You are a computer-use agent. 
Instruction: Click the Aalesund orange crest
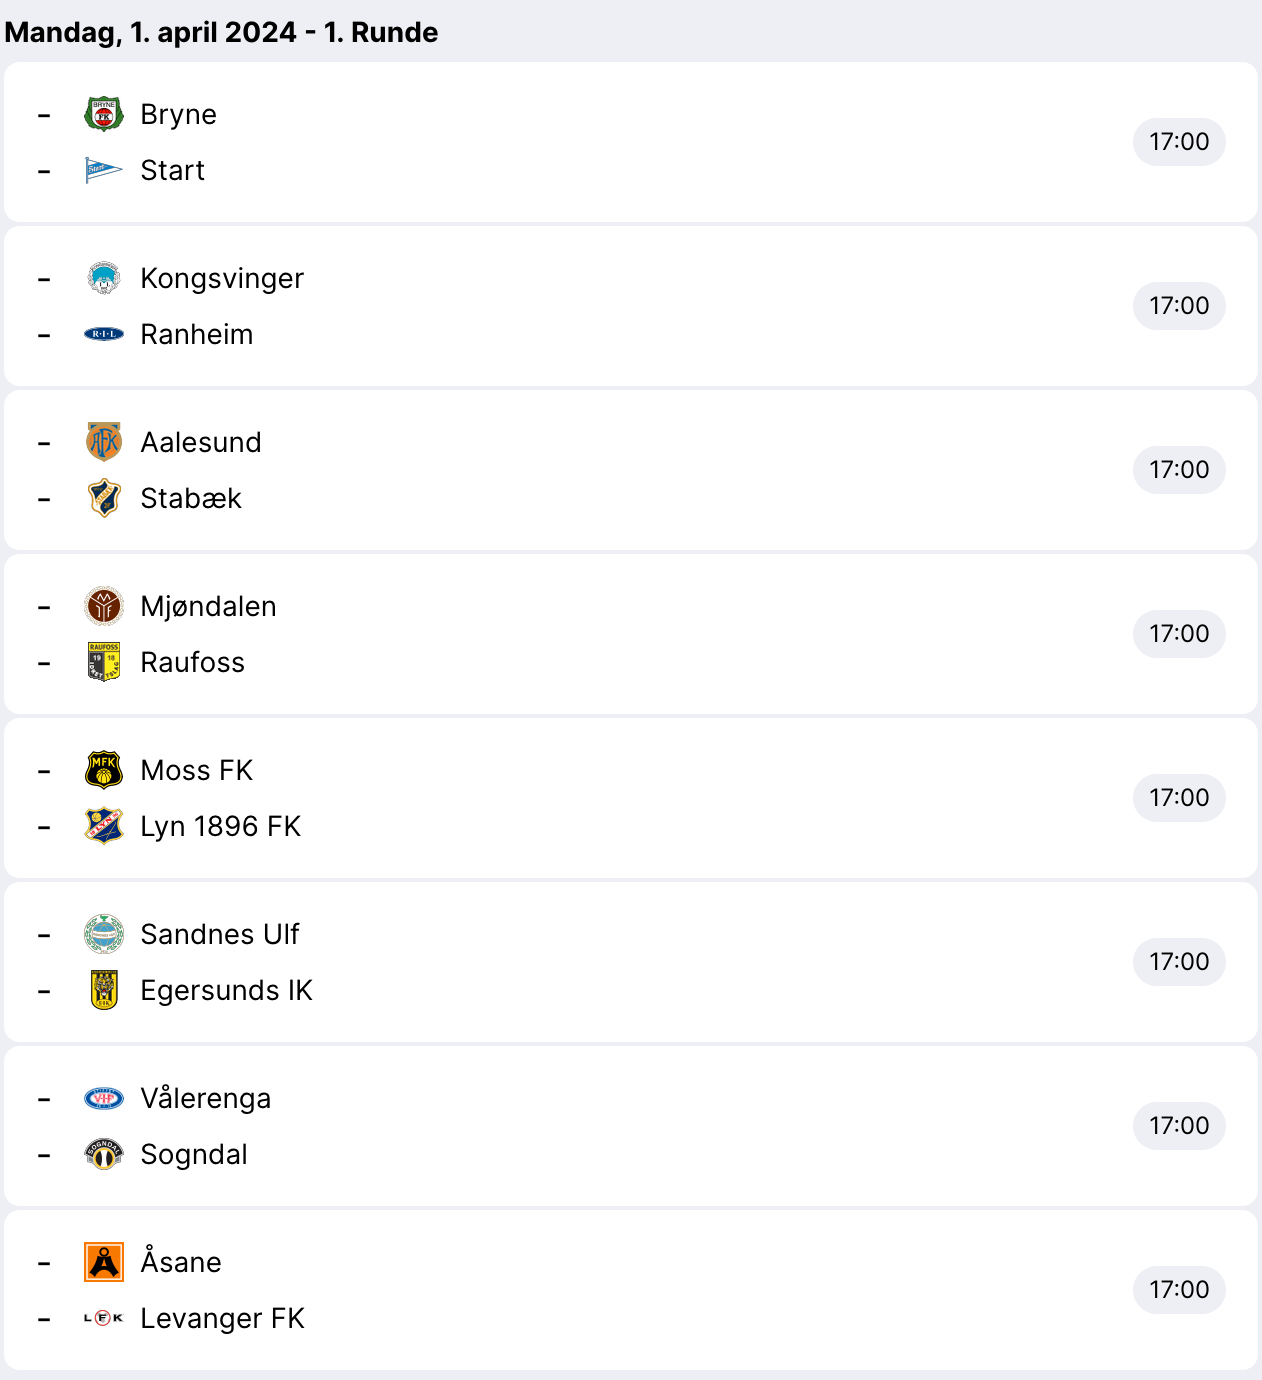(104, 442)
